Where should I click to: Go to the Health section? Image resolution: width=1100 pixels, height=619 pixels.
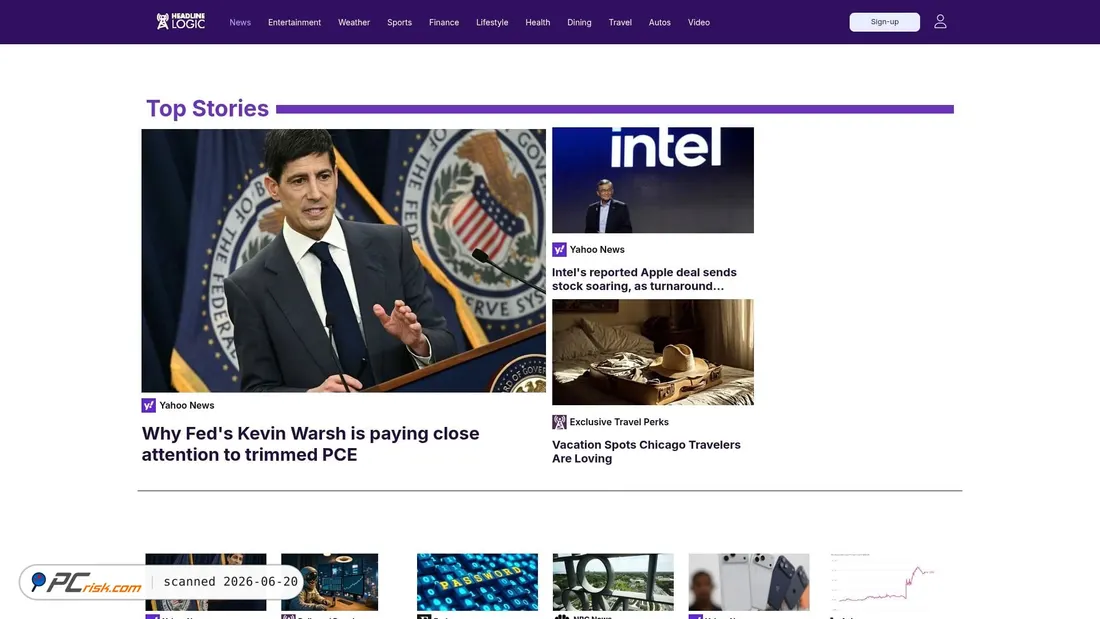click(x=537, y=22)
